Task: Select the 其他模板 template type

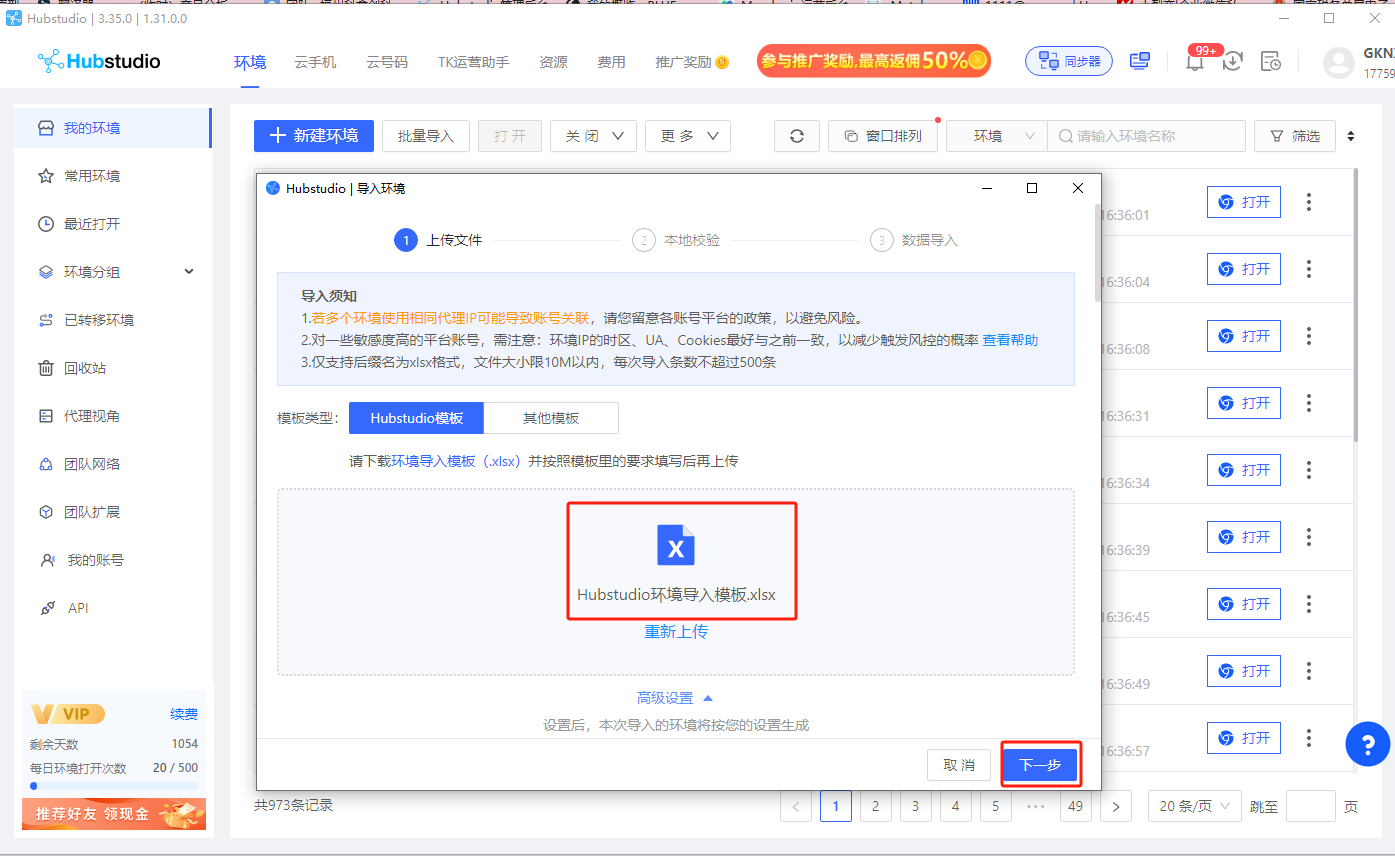Action: (x=551, y=418)
